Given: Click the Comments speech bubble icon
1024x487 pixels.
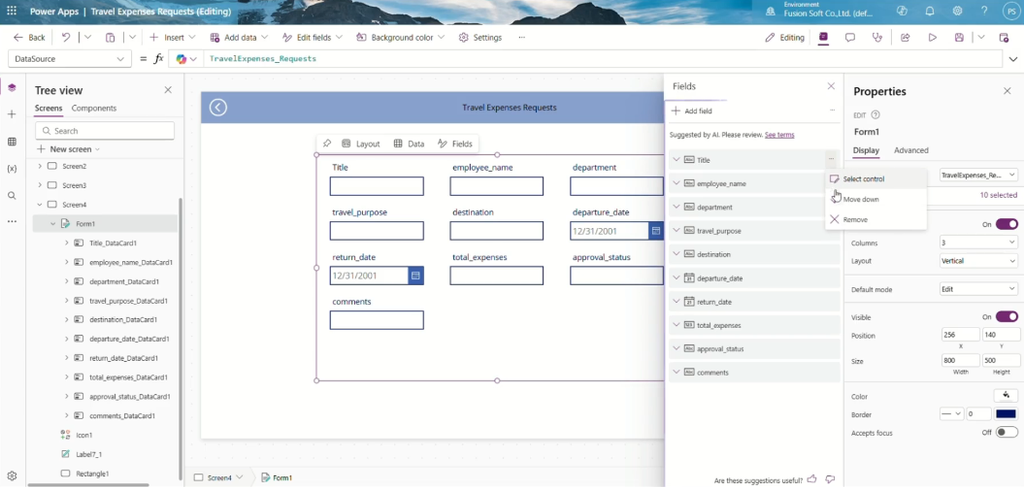Looking at the screenshot, I should click(x=850, y=38).
